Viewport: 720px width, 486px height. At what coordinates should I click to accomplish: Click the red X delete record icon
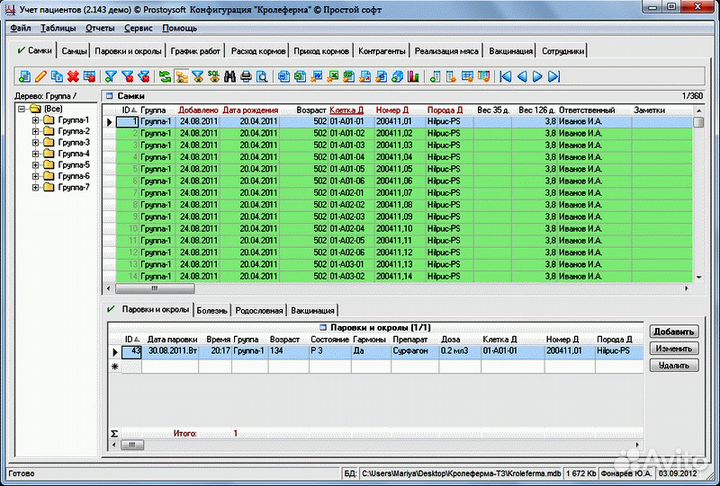pos(73,76)
